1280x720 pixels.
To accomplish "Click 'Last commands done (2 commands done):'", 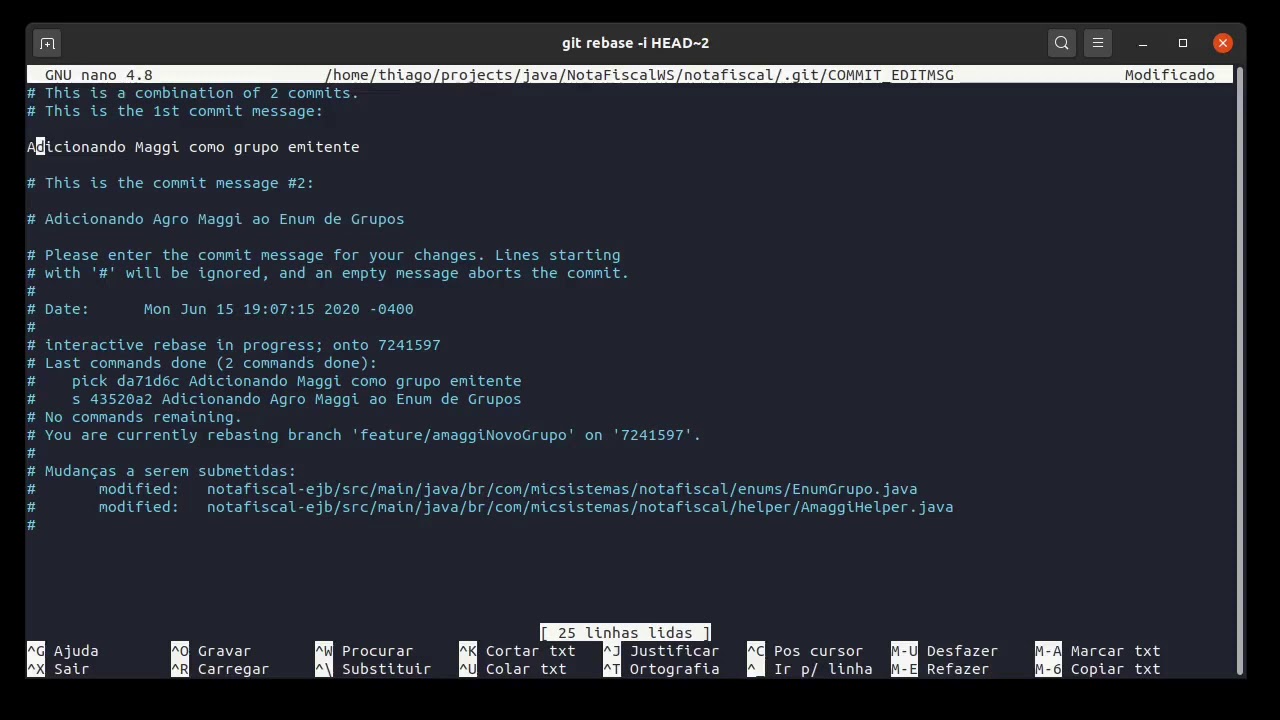I will [202, 363].
